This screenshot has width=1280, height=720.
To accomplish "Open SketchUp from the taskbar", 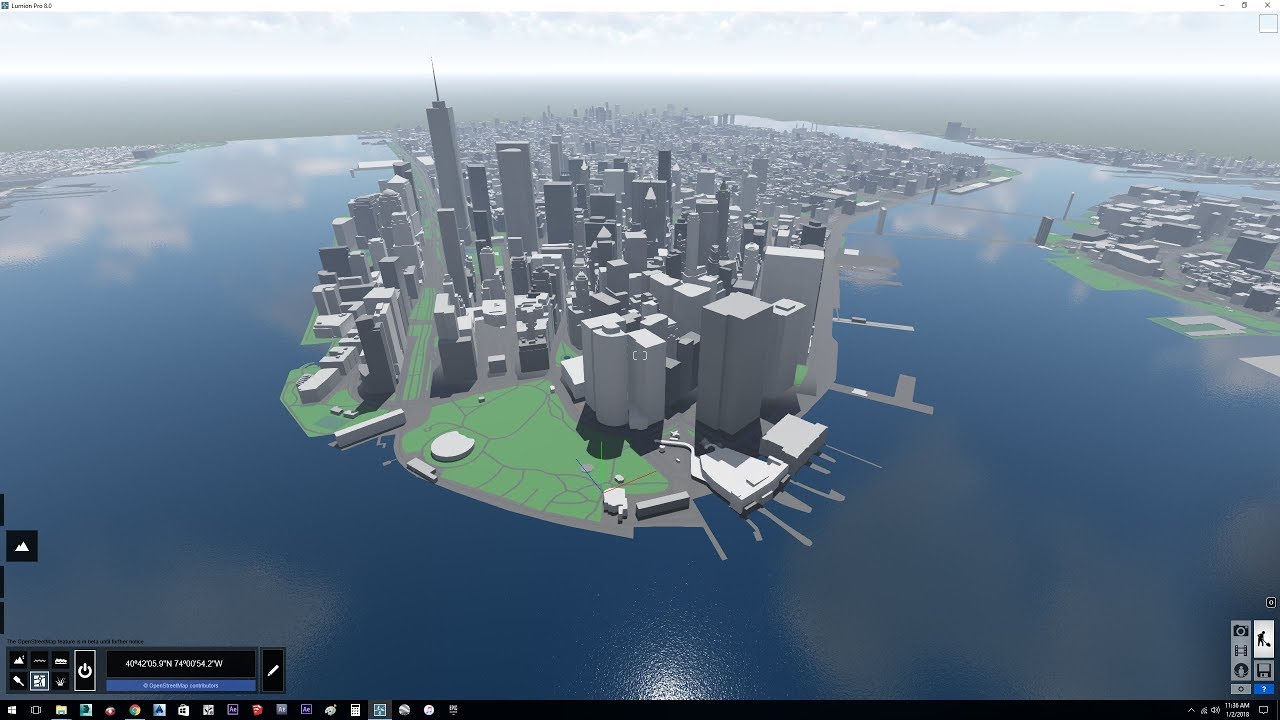I will coord(257,710).
